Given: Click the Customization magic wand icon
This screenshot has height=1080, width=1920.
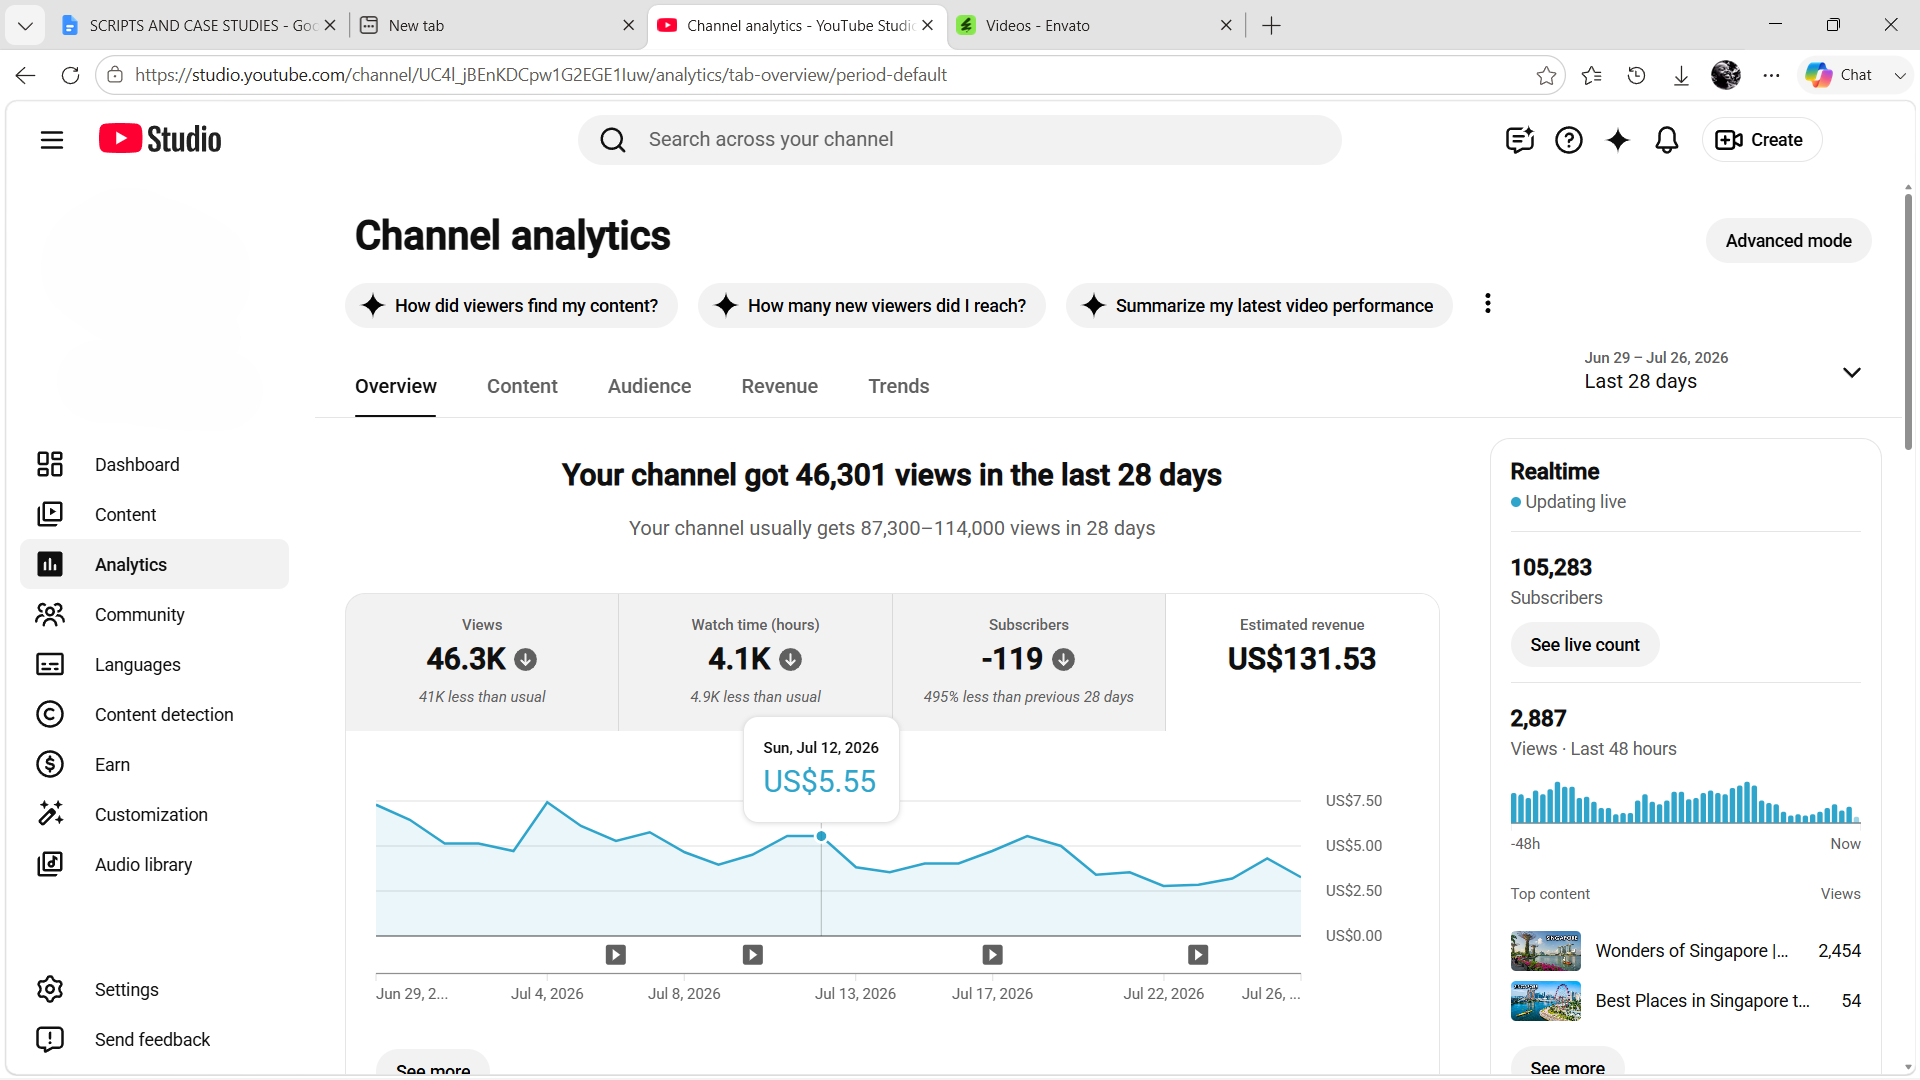Looking at the screenshot, I should (50, 814).
